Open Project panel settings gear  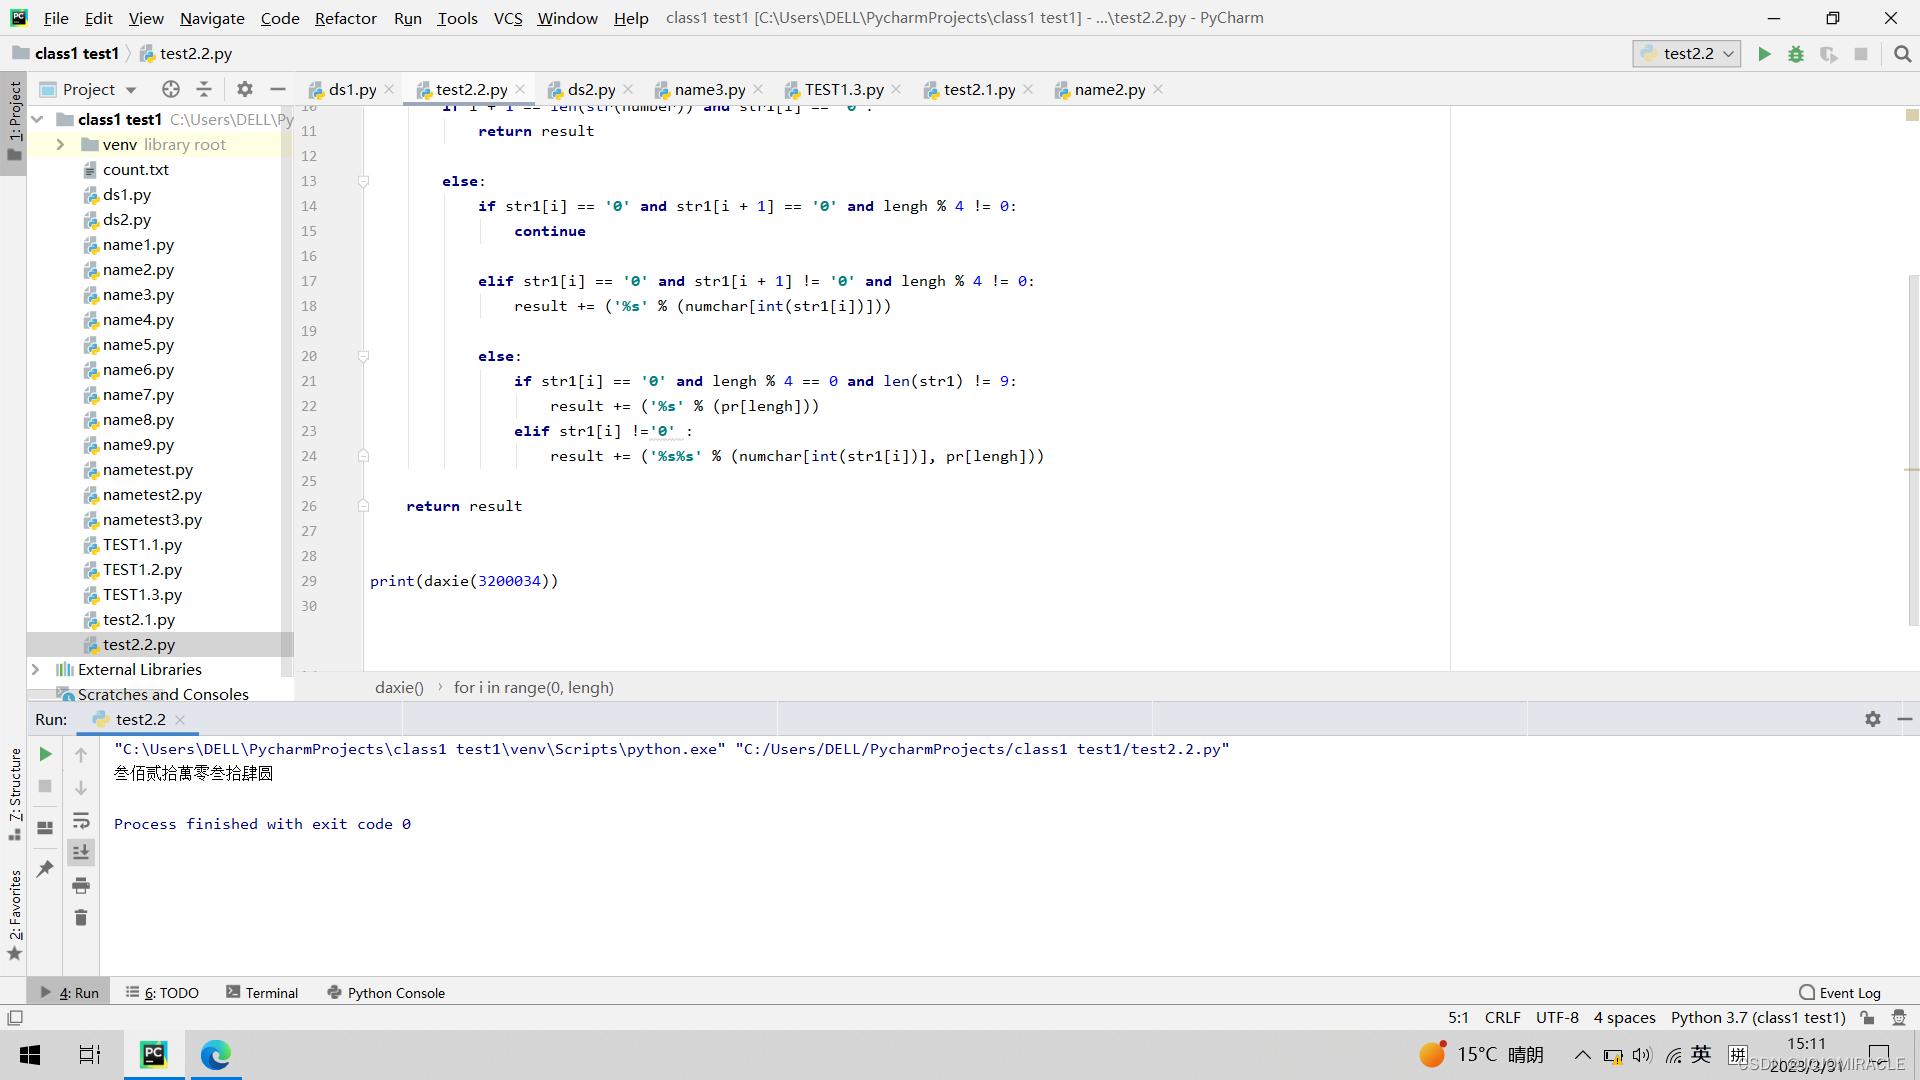click(245, 89)
